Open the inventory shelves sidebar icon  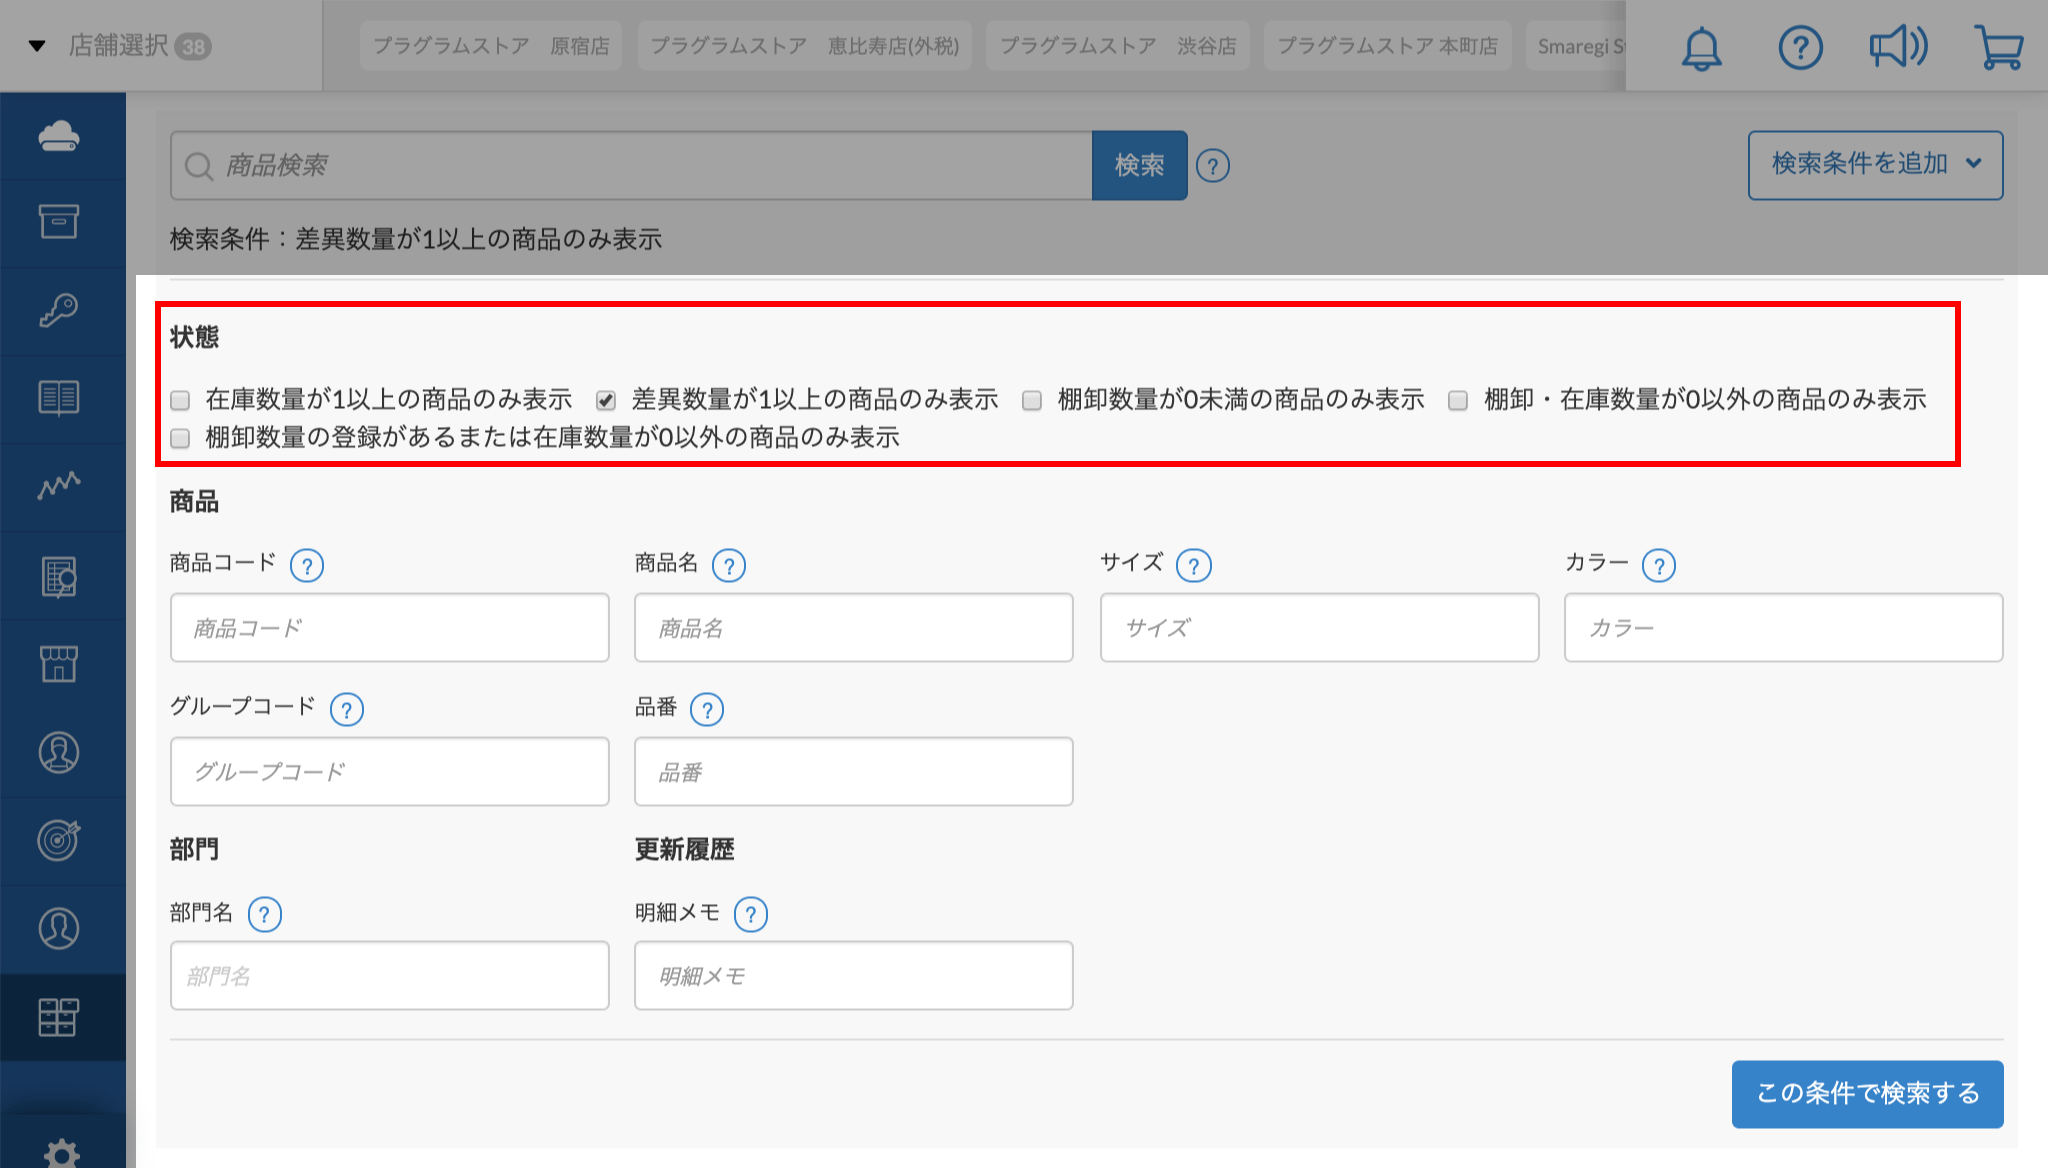pos(59,1017)
